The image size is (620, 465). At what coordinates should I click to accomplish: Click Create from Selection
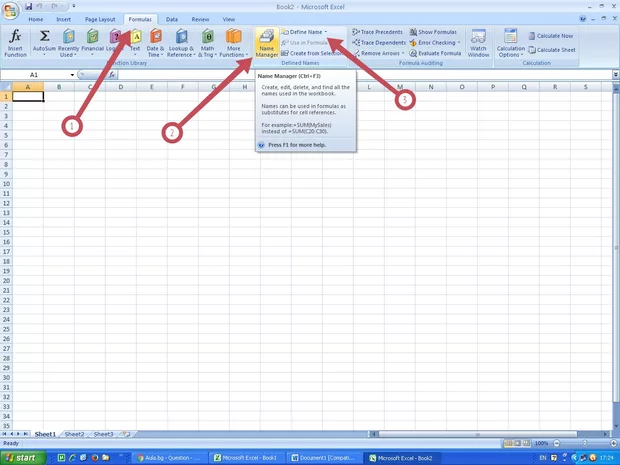(x=312, y=53)
